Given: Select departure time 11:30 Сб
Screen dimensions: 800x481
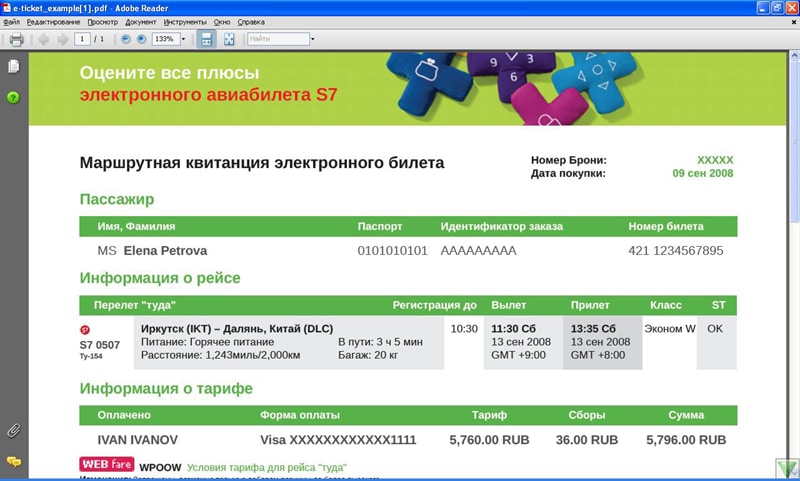Looking at the screenshot, I should pyautogui.click(x=513, y=328).
